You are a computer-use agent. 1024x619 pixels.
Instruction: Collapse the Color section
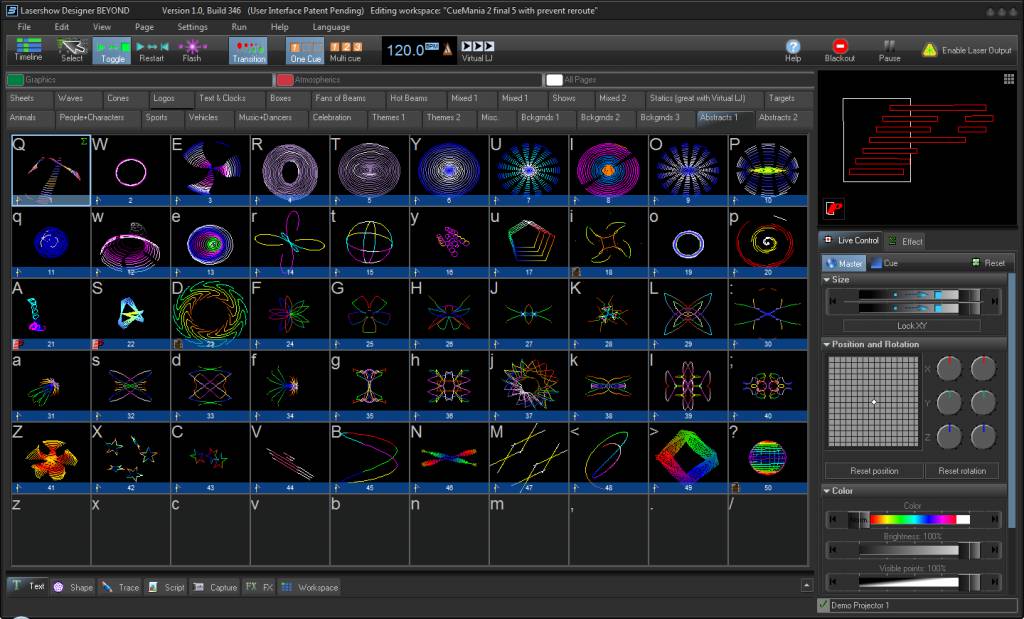pyautogui.click(x=827, y=490)
